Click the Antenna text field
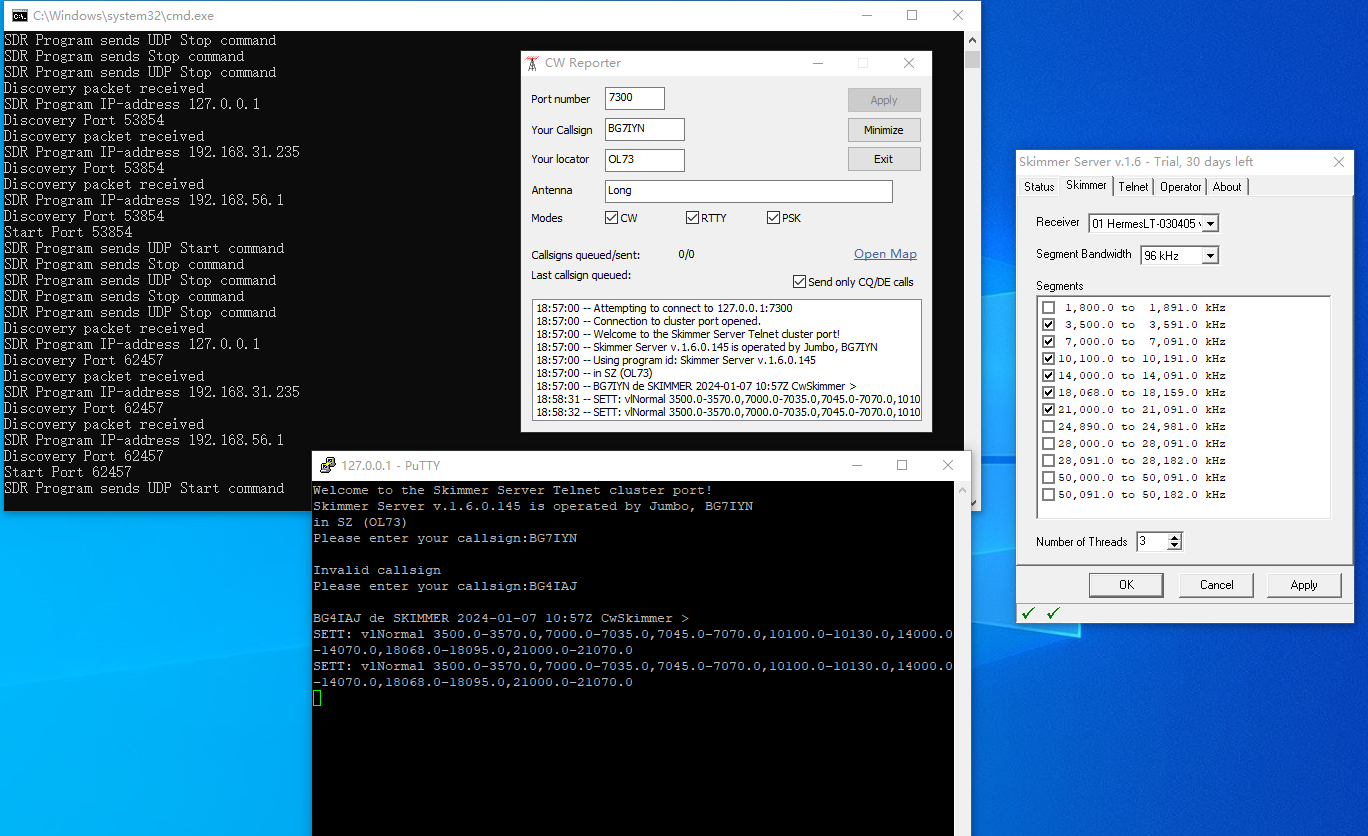This screenshot has width=1368, height=836. [x=748, y=190]
